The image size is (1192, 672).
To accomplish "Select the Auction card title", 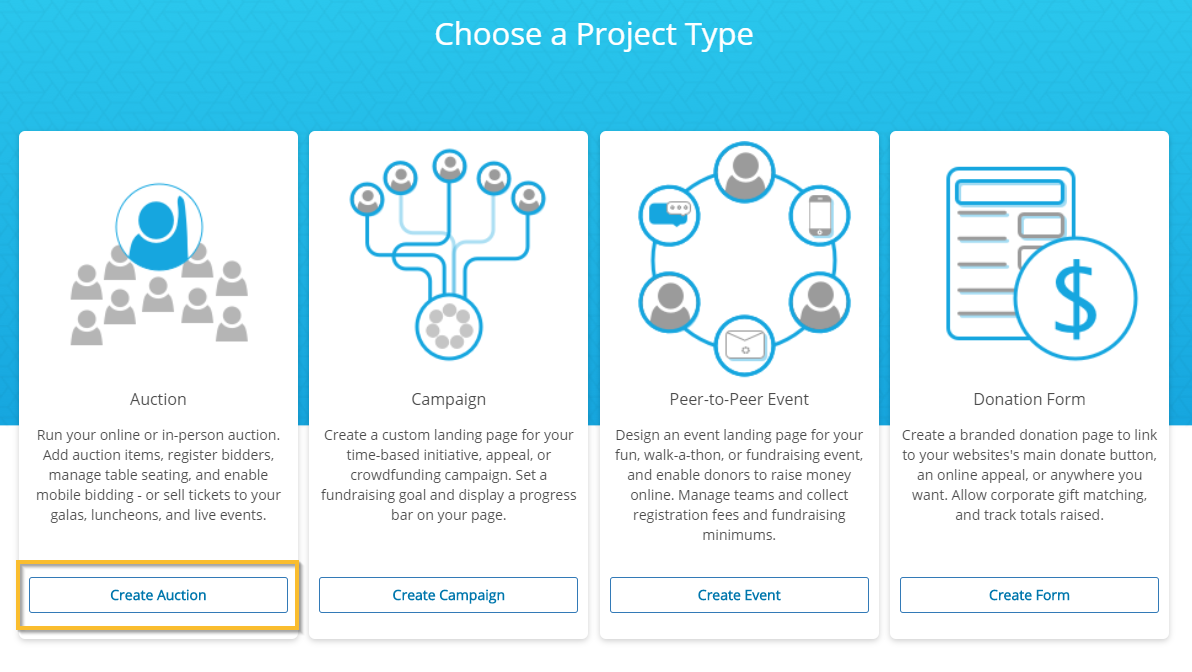I will click(x=158, y=399).
